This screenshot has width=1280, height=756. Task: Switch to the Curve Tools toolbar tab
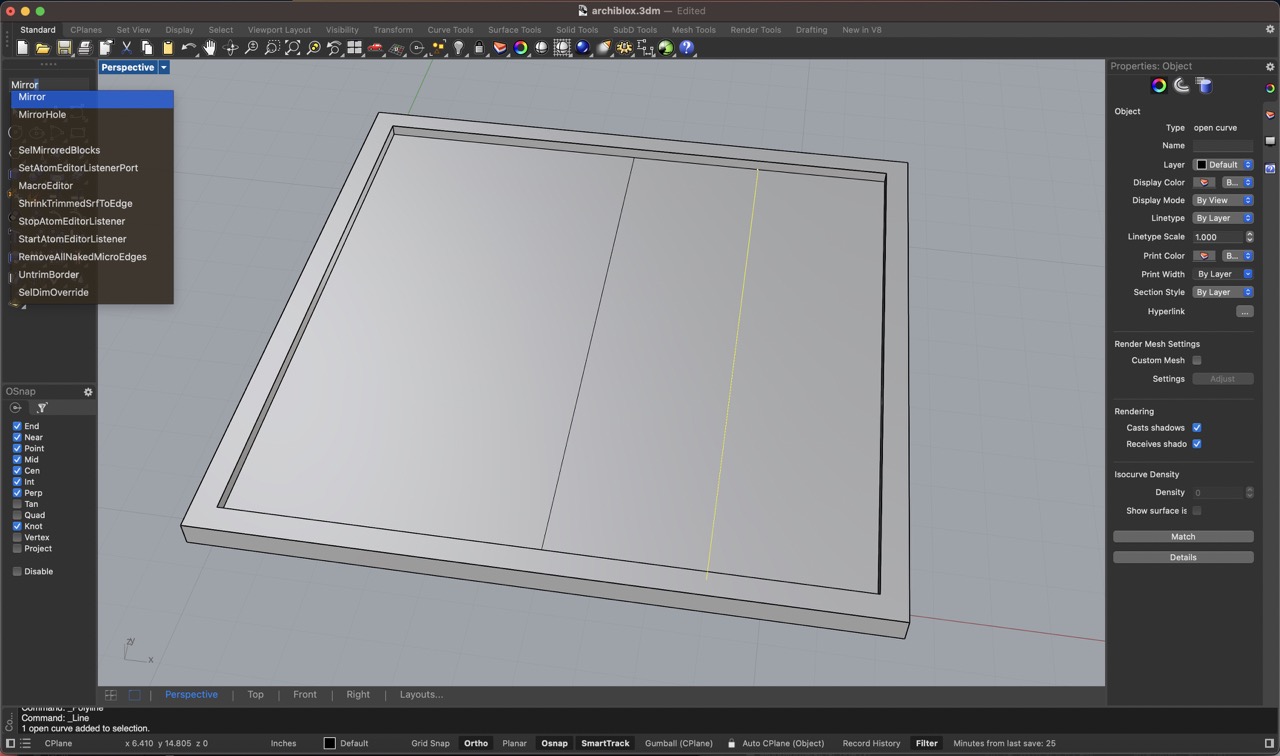(x=450, y=29)
